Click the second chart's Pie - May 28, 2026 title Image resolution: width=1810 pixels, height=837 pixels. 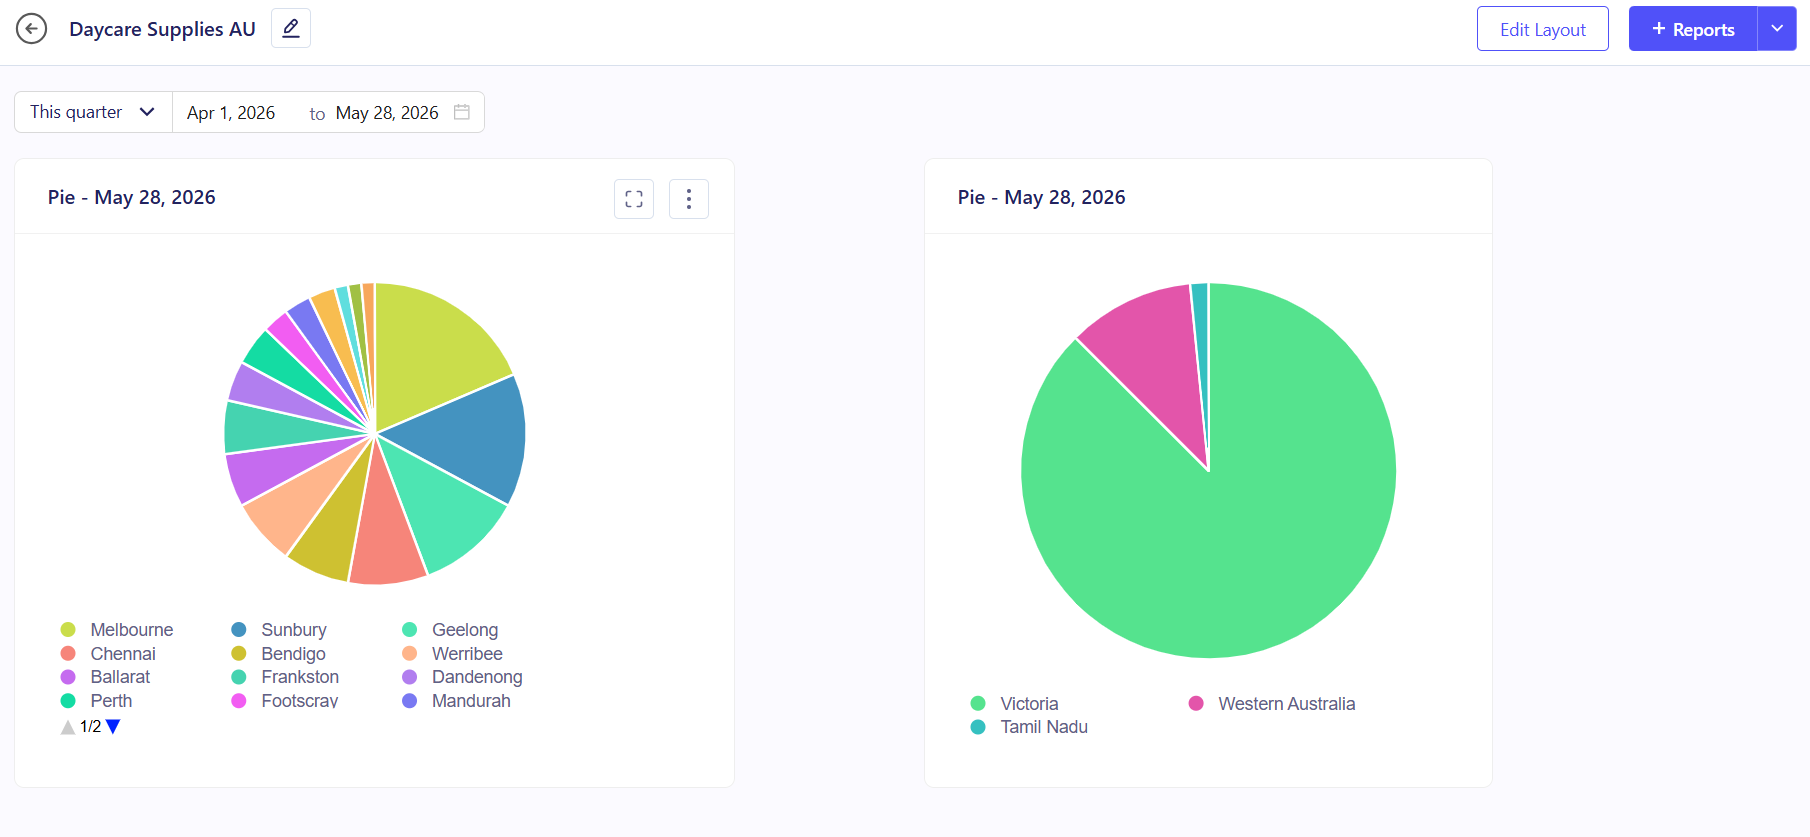pyautogui.click(x=1041, y=197)
